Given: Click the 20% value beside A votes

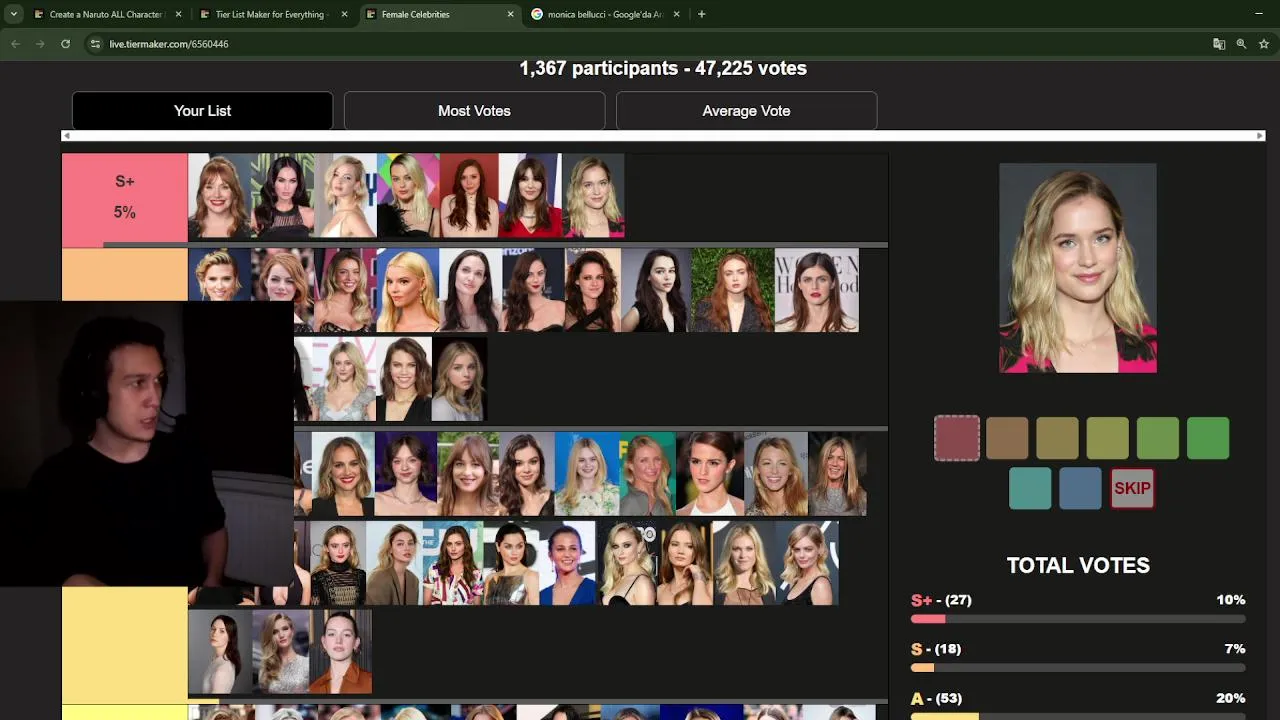Looking at the screenshot, I should click(x=1230, y=698).
